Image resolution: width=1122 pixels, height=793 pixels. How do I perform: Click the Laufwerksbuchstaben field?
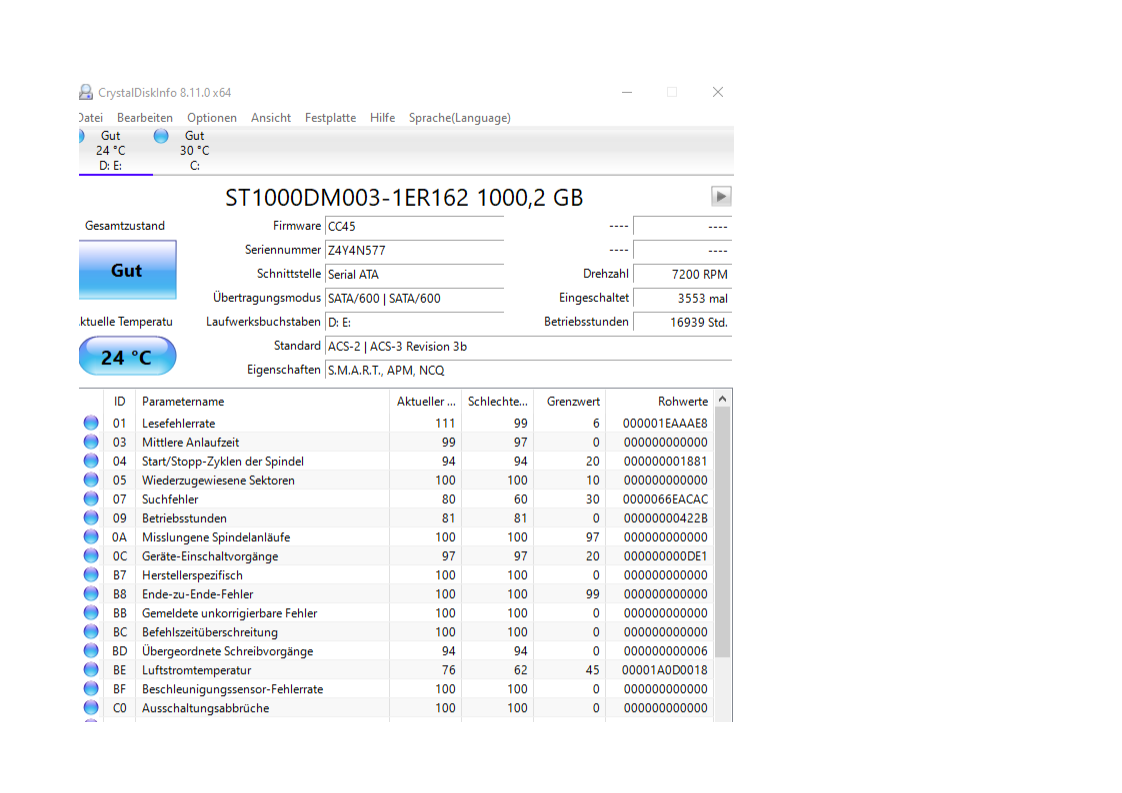click(x=414, y=322)
